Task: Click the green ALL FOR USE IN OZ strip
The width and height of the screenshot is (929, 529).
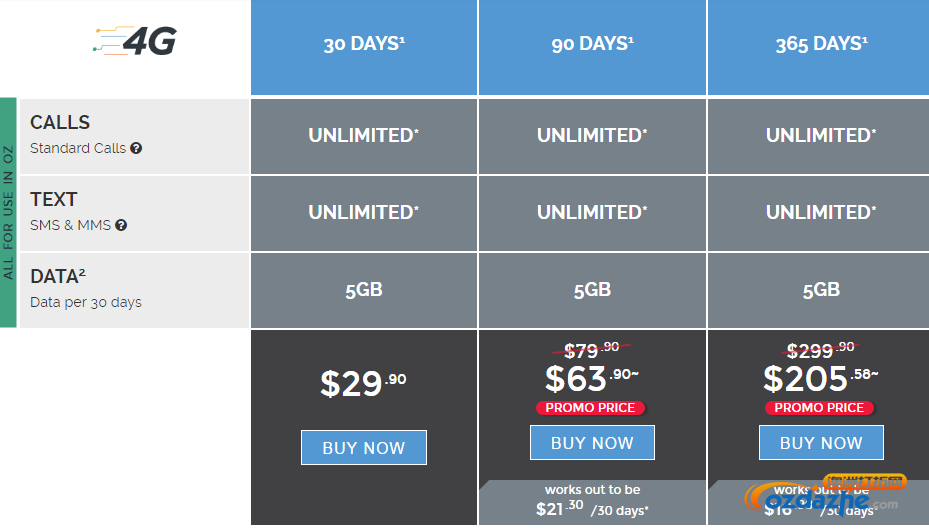Action: (8, 213)
